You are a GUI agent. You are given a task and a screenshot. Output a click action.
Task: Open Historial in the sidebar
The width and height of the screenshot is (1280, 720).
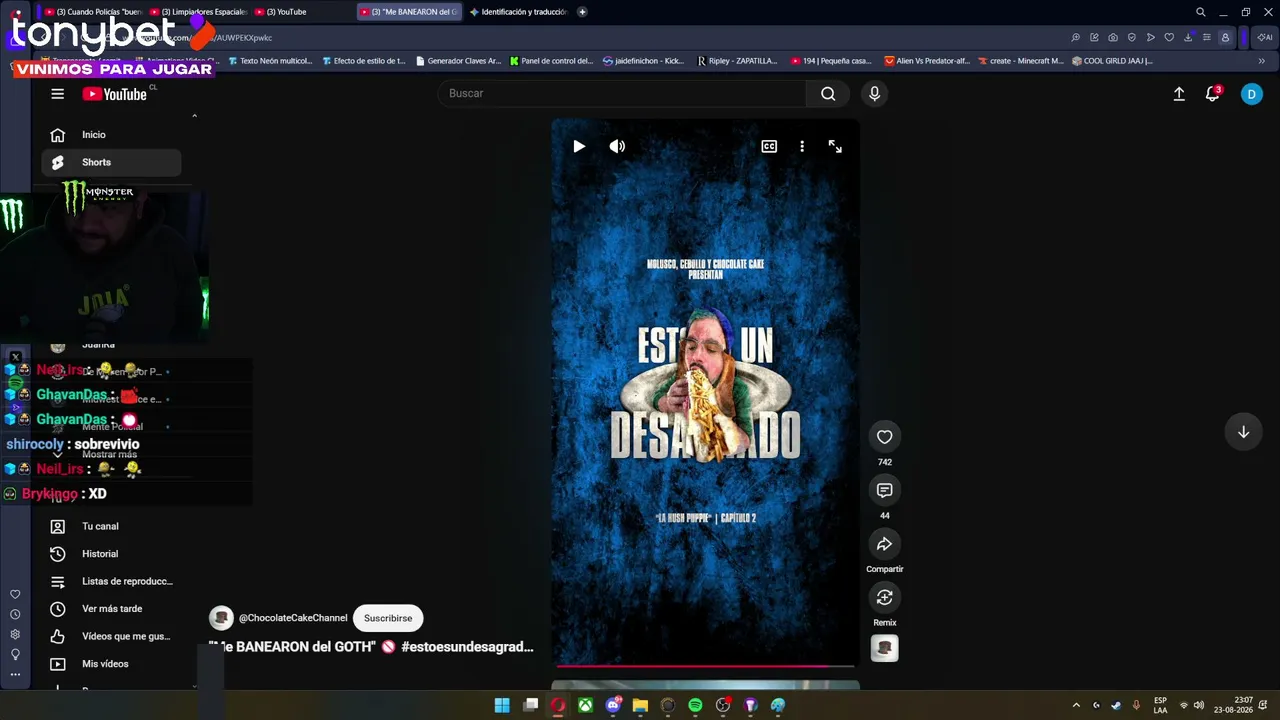(x=111, y=554)
